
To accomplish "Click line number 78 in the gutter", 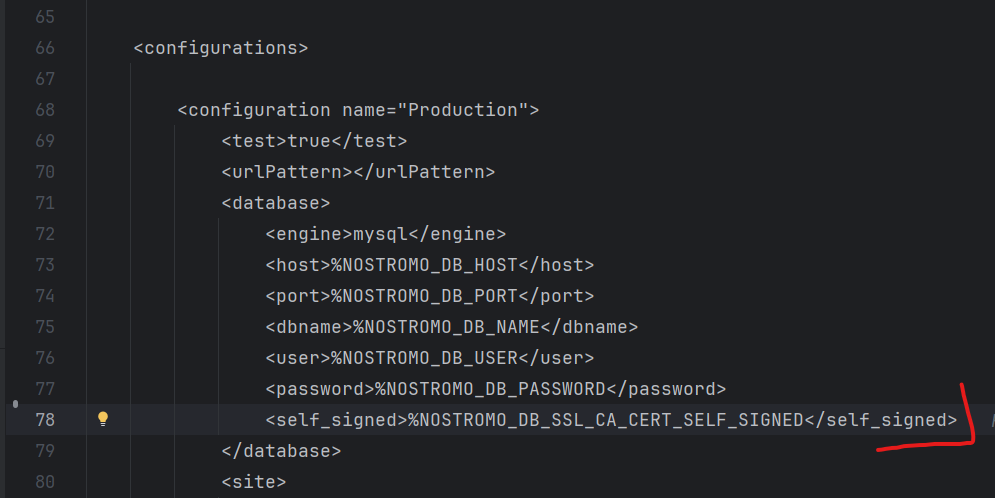I will point(44,420).
